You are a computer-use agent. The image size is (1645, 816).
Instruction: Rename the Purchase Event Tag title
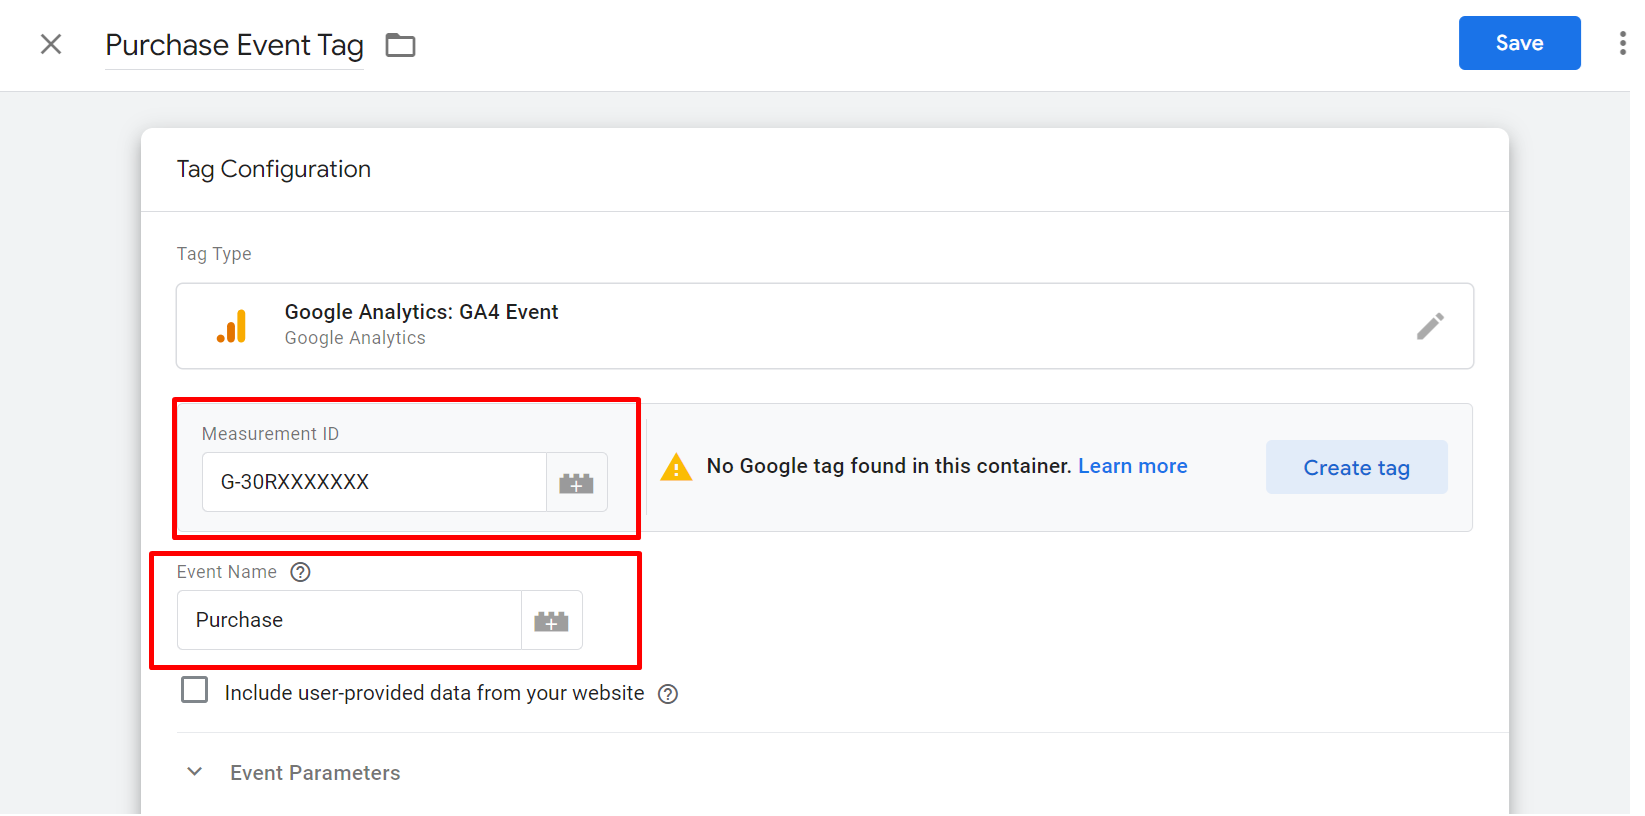234,45
